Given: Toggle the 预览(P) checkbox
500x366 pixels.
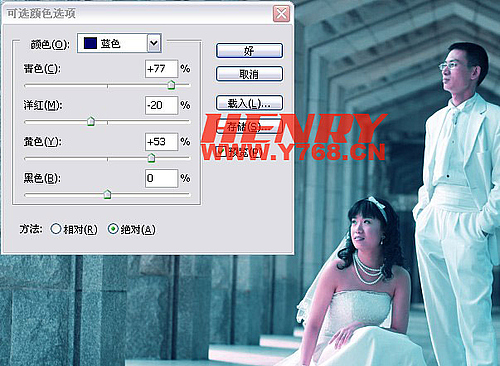Looking at the screenshot, I should [221, 152].
